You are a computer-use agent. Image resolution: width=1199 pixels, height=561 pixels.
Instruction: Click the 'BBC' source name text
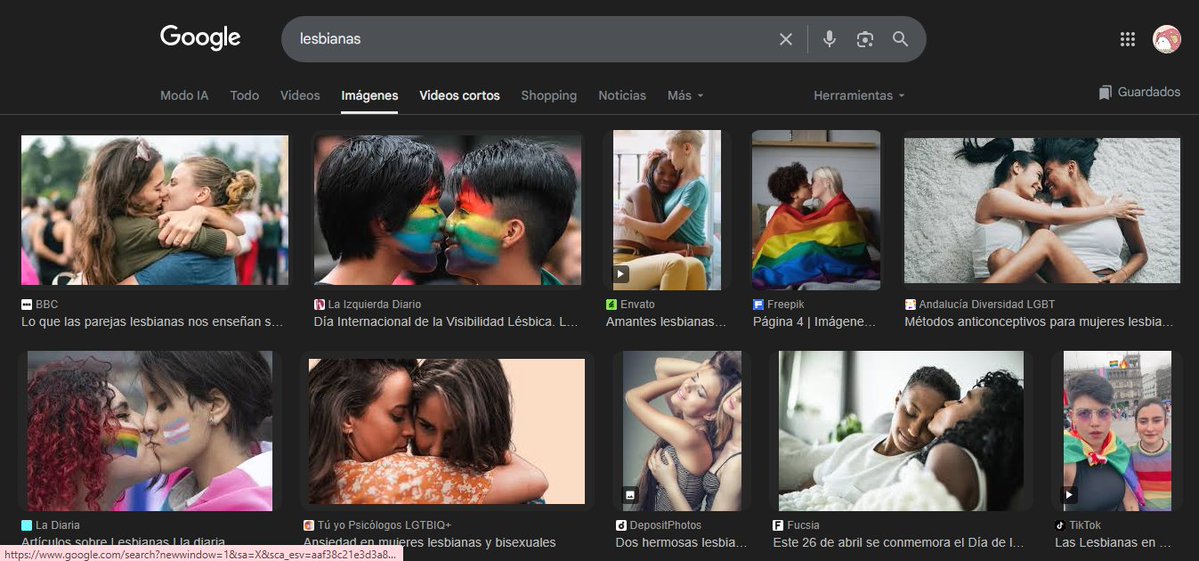click(47, 304)
